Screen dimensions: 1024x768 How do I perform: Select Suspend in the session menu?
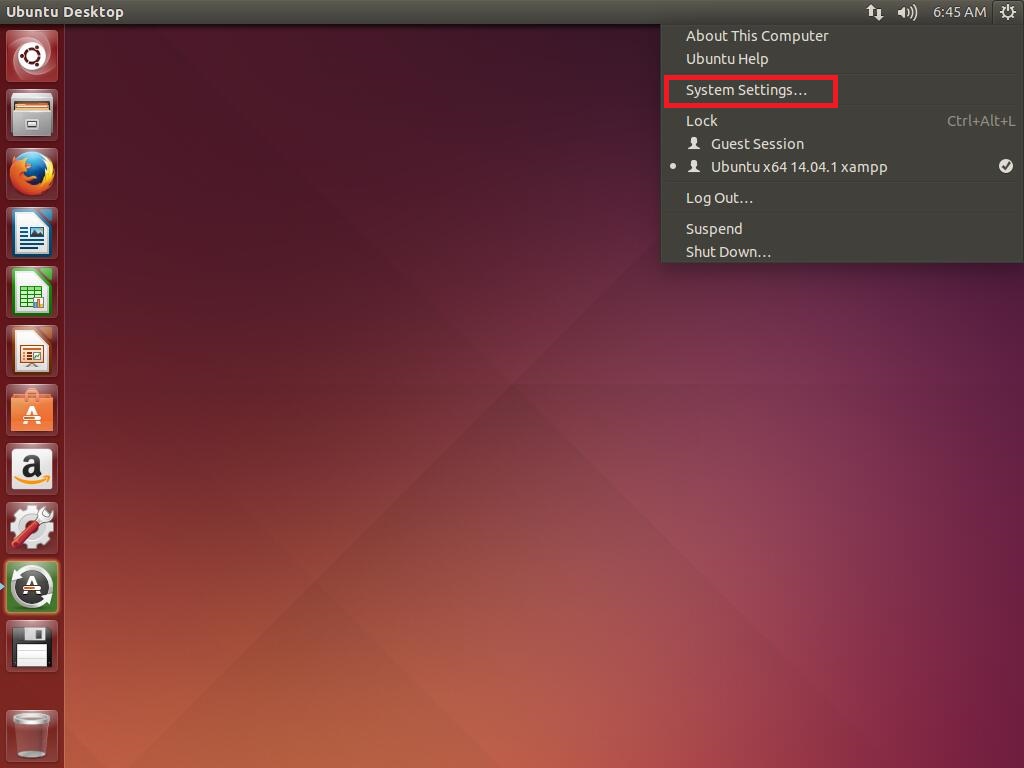pyautogui.click(x=842, y=229)
